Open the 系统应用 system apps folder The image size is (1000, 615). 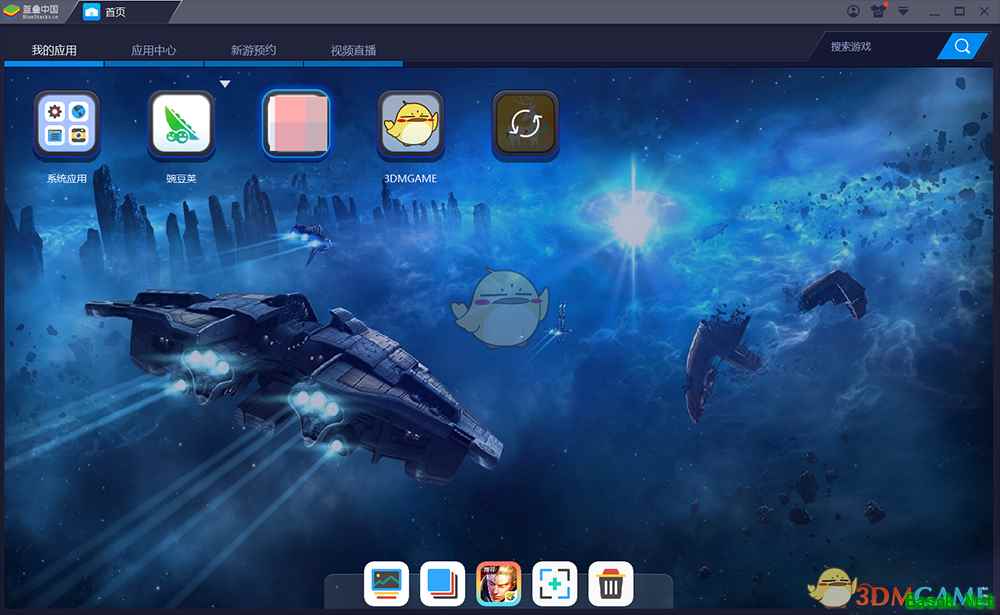pyautogui.click(x=67, y=123)
